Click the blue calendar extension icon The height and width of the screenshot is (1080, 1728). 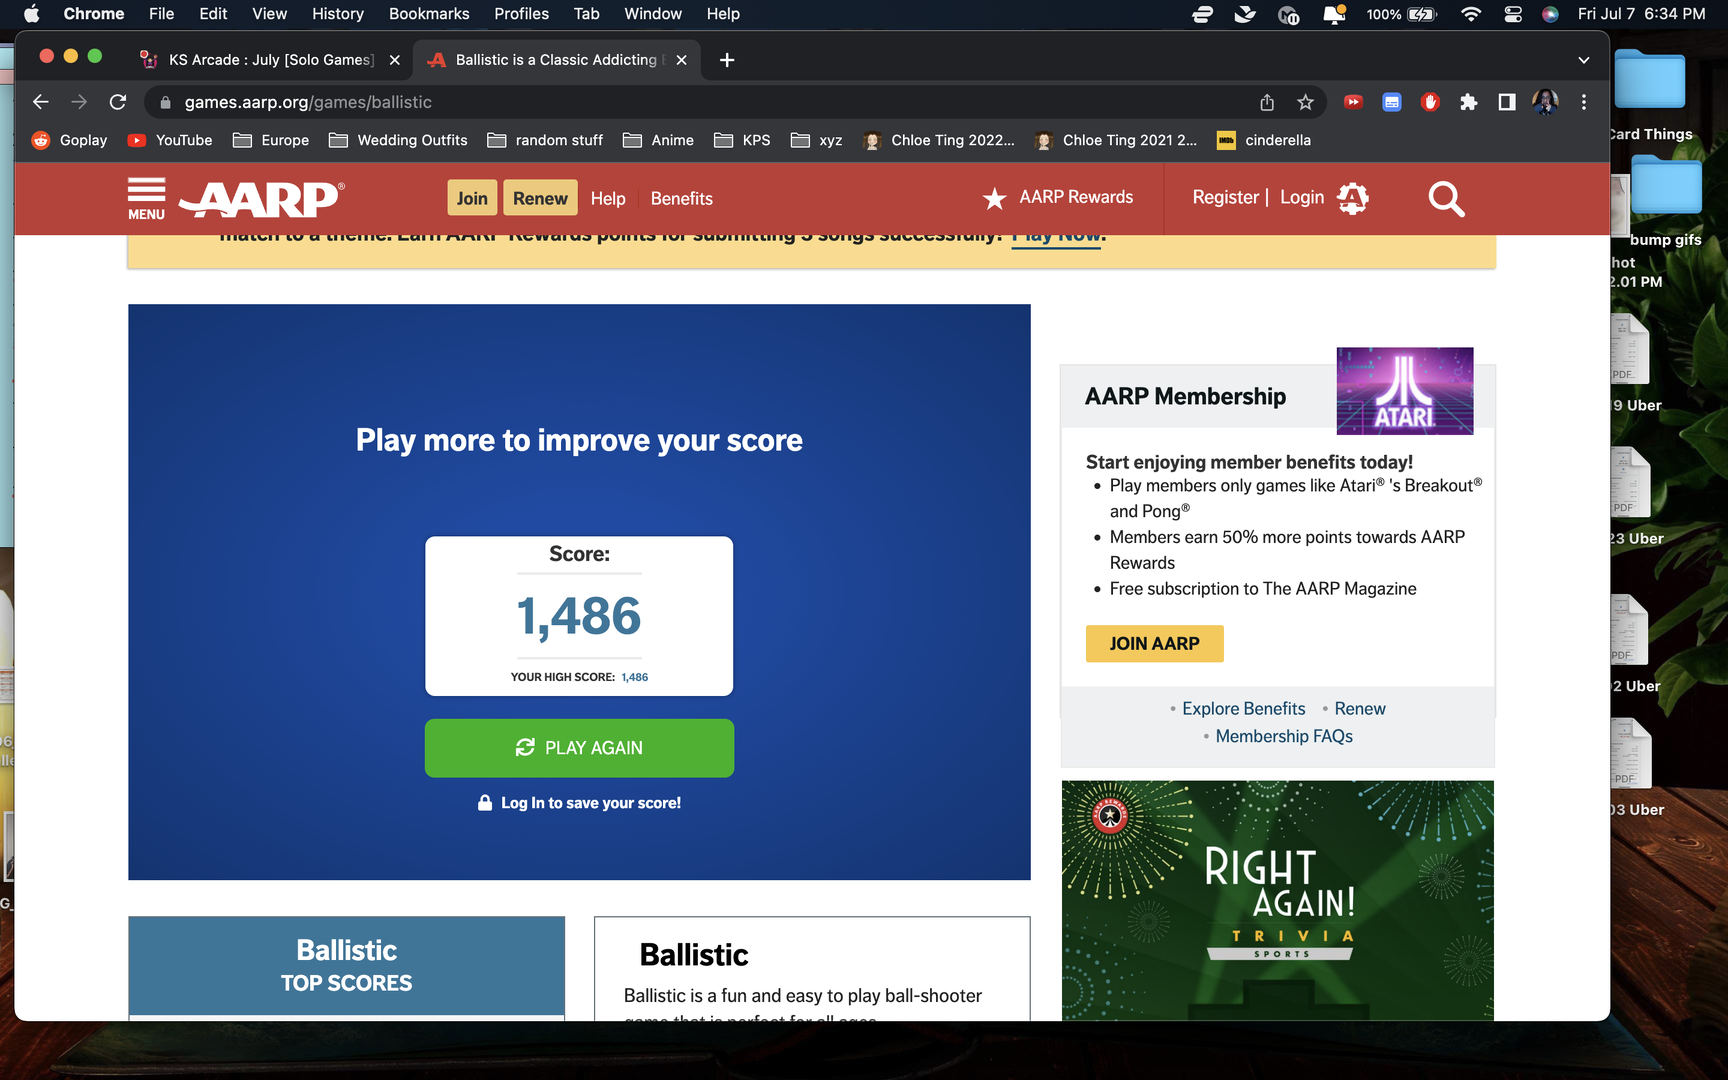[1392, 102]
